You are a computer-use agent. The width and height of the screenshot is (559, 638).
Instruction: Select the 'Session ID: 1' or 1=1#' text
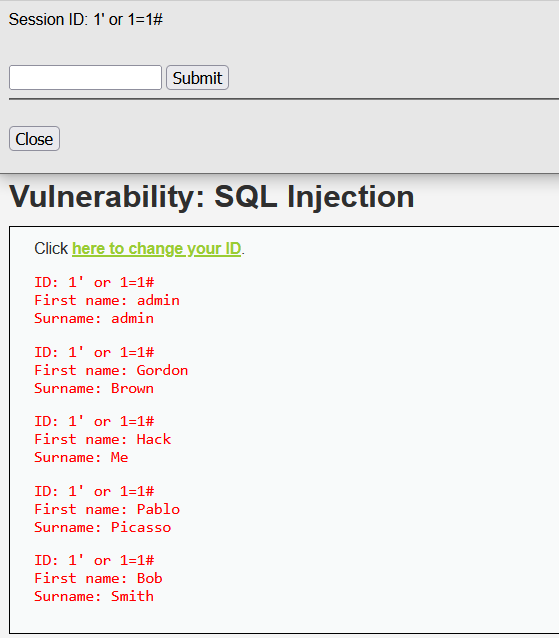pyautogui.click(x=86, y=20)
